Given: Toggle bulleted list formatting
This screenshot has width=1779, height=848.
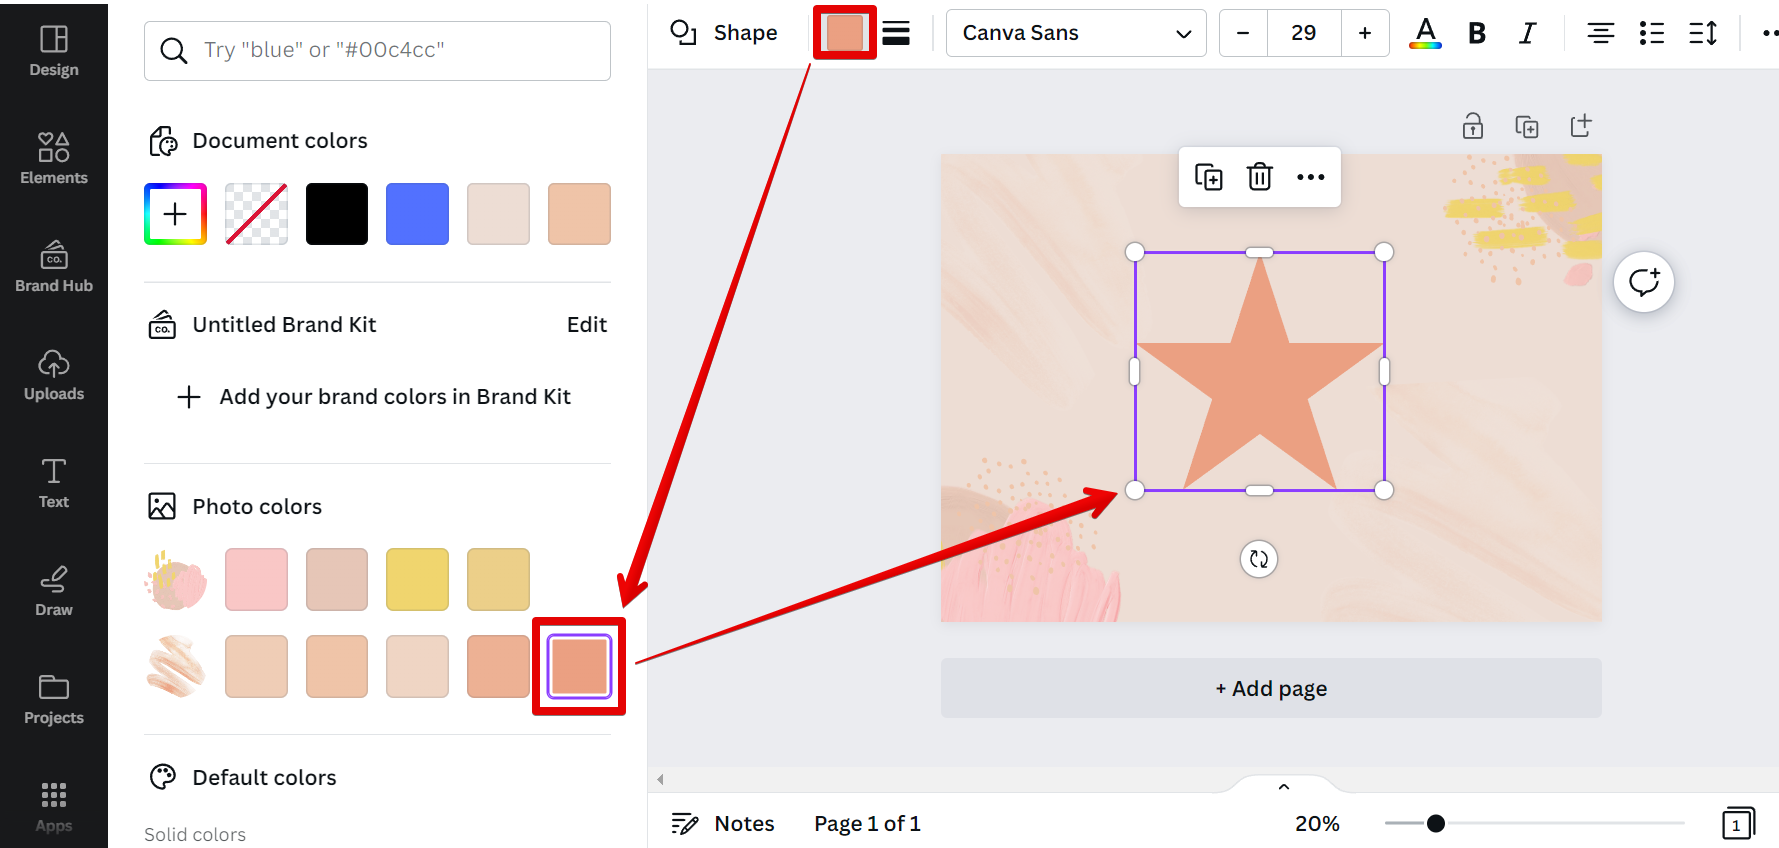Looking at the screenshot, I should (x=1651, y=33).
